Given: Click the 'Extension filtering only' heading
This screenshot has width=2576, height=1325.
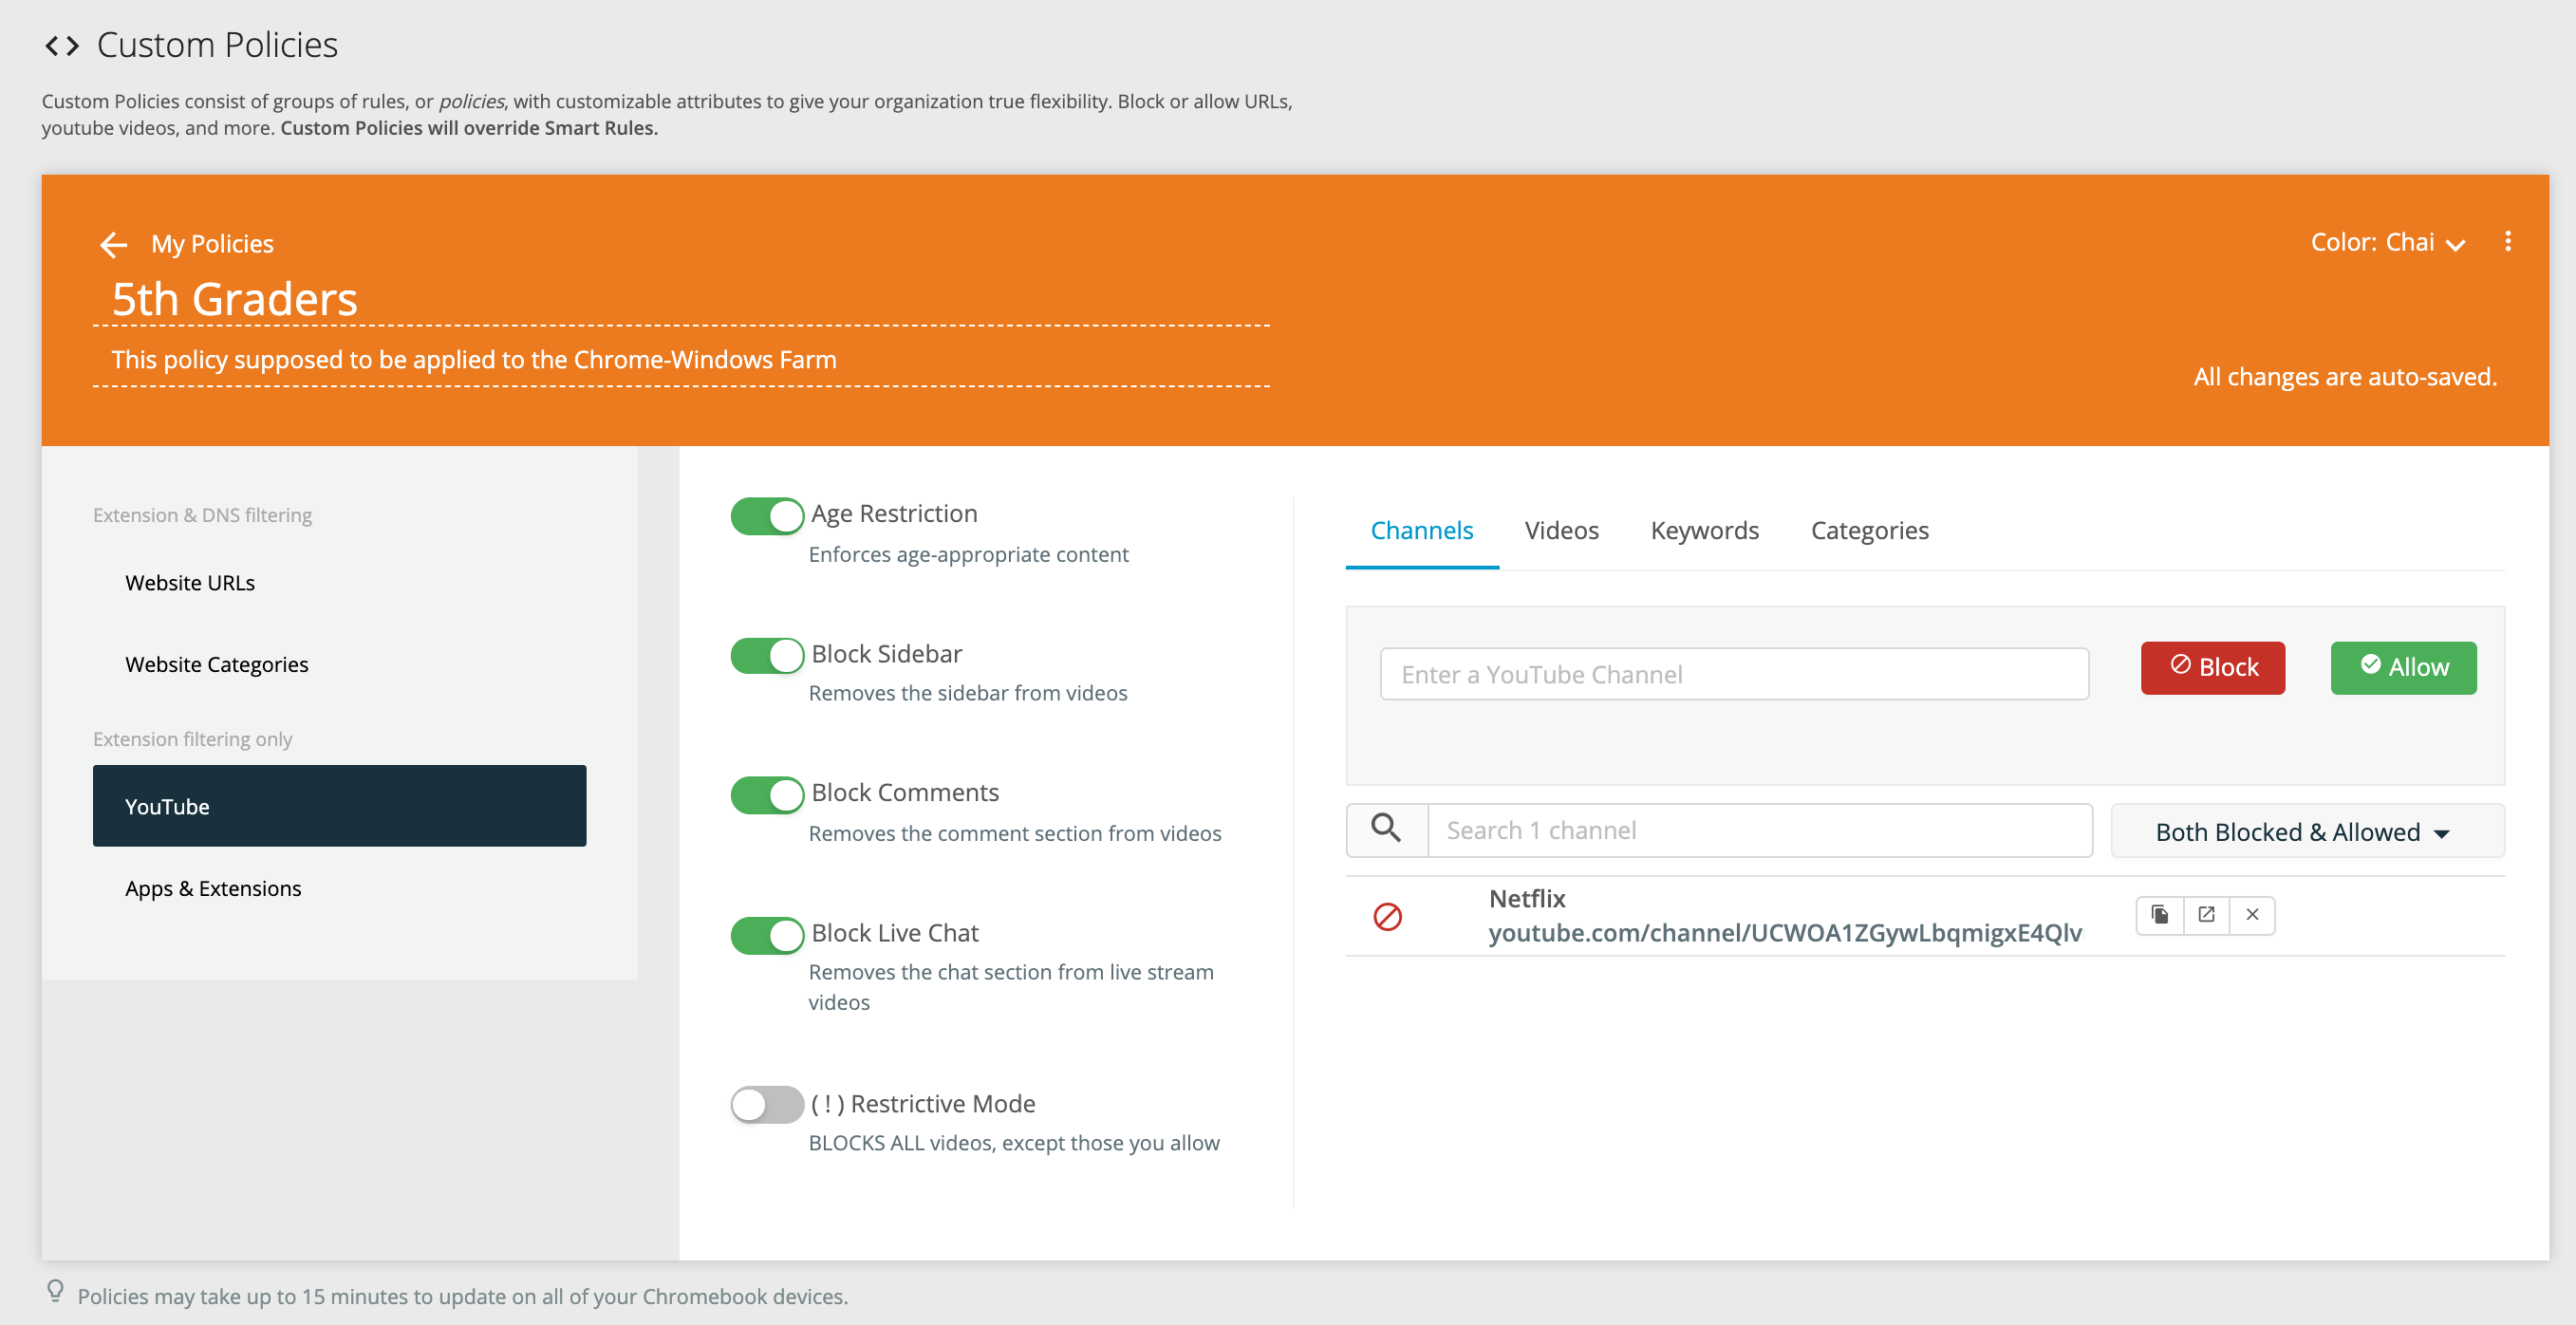Looking at the screenshot, I should [192, 739].
